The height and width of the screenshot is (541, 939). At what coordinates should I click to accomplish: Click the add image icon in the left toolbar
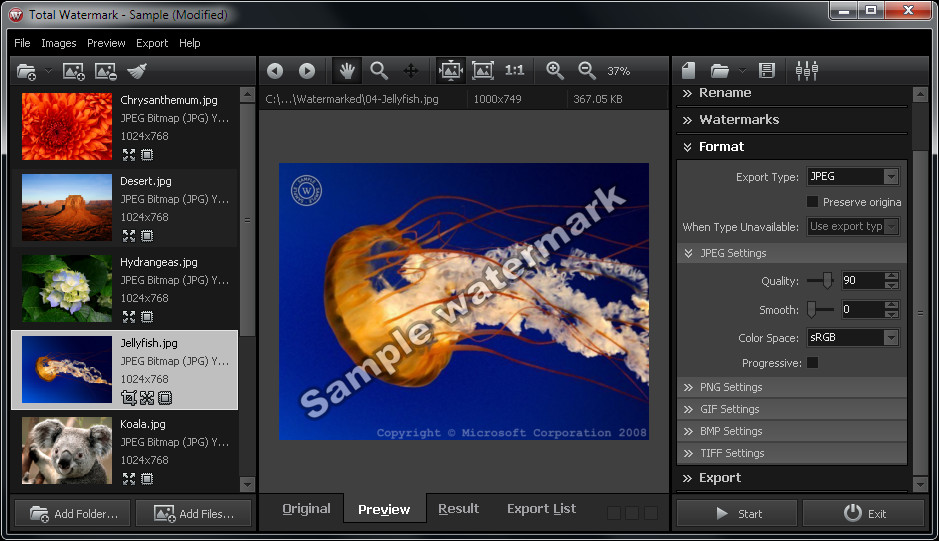tap(74, 71)
